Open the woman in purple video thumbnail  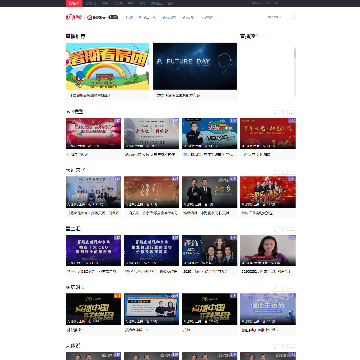tap(268, 250)
